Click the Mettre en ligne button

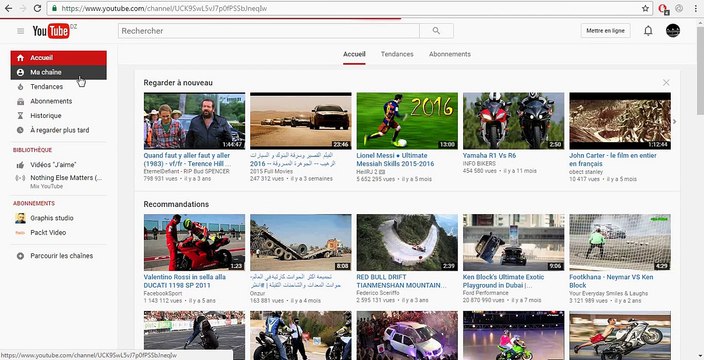tap(605, 31)
